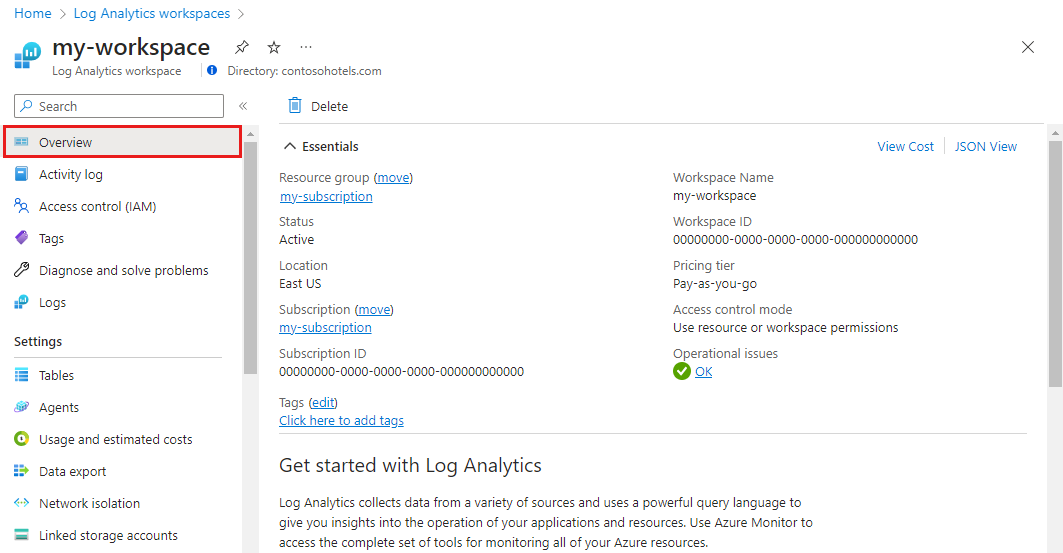Select the Workspace ID value
Image resolution: width=1063 pixels, height=553 pixels.
pyautogui.click(x=795, y=239)
